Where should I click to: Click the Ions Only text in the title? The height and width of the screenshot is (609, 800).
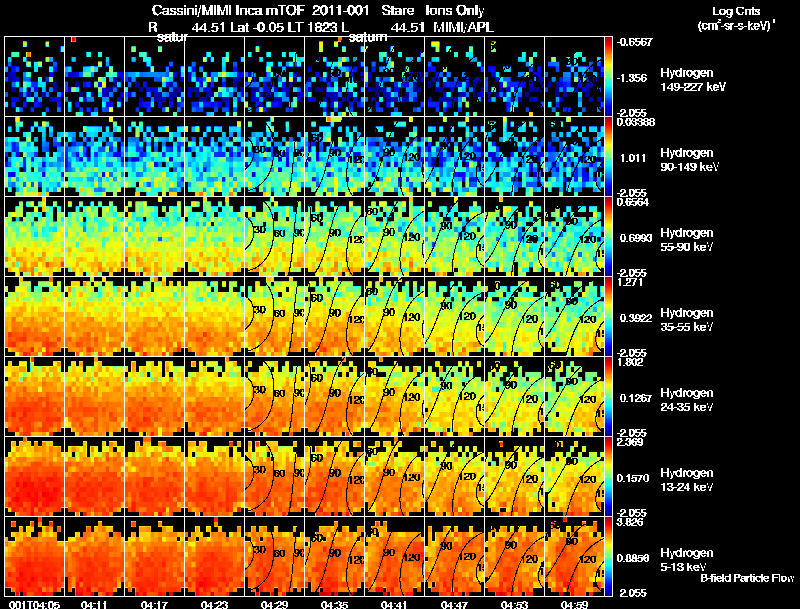pyautogui.click(x=455, y=11)
